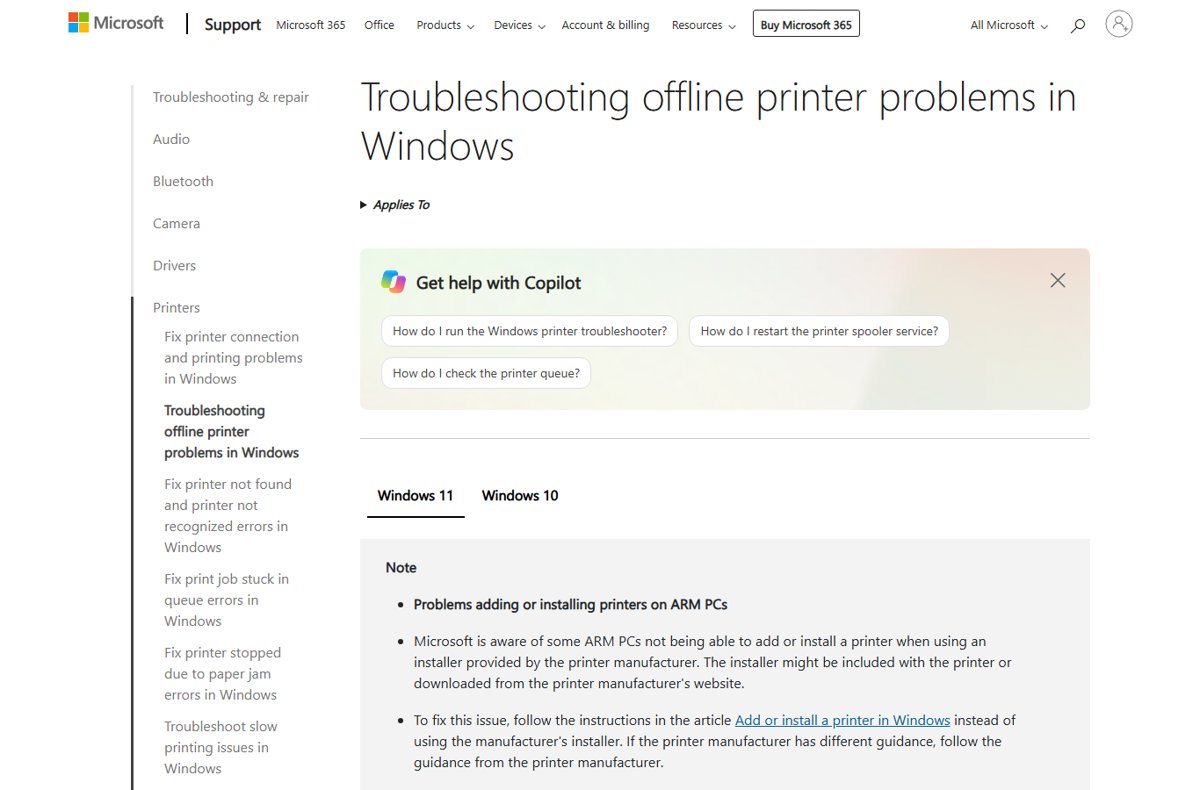Open Microsoft 365 in the top nav
This screenshot has height=790, width=1200.
311,25
